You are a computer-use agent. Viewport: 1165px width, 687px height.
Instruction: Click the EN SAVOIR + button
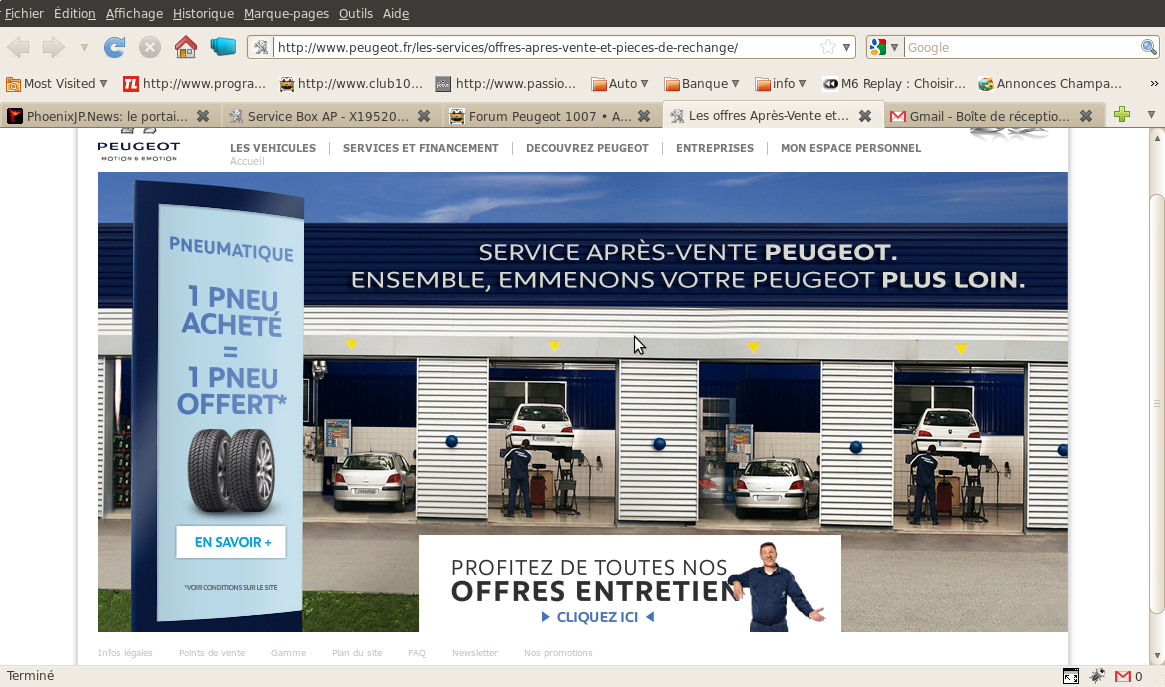pyautogui.click(x=231, y=542)
